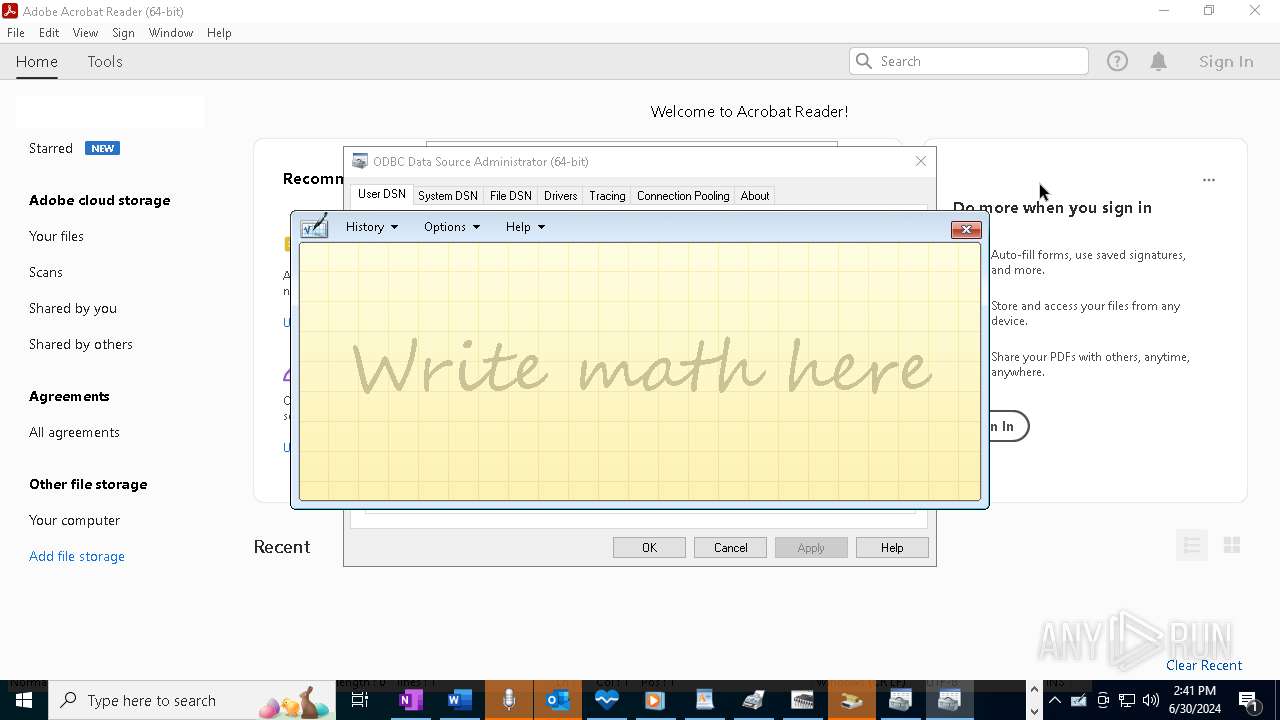Open the Tracing tab in ODBC Administrator

[x=607, y=196]
